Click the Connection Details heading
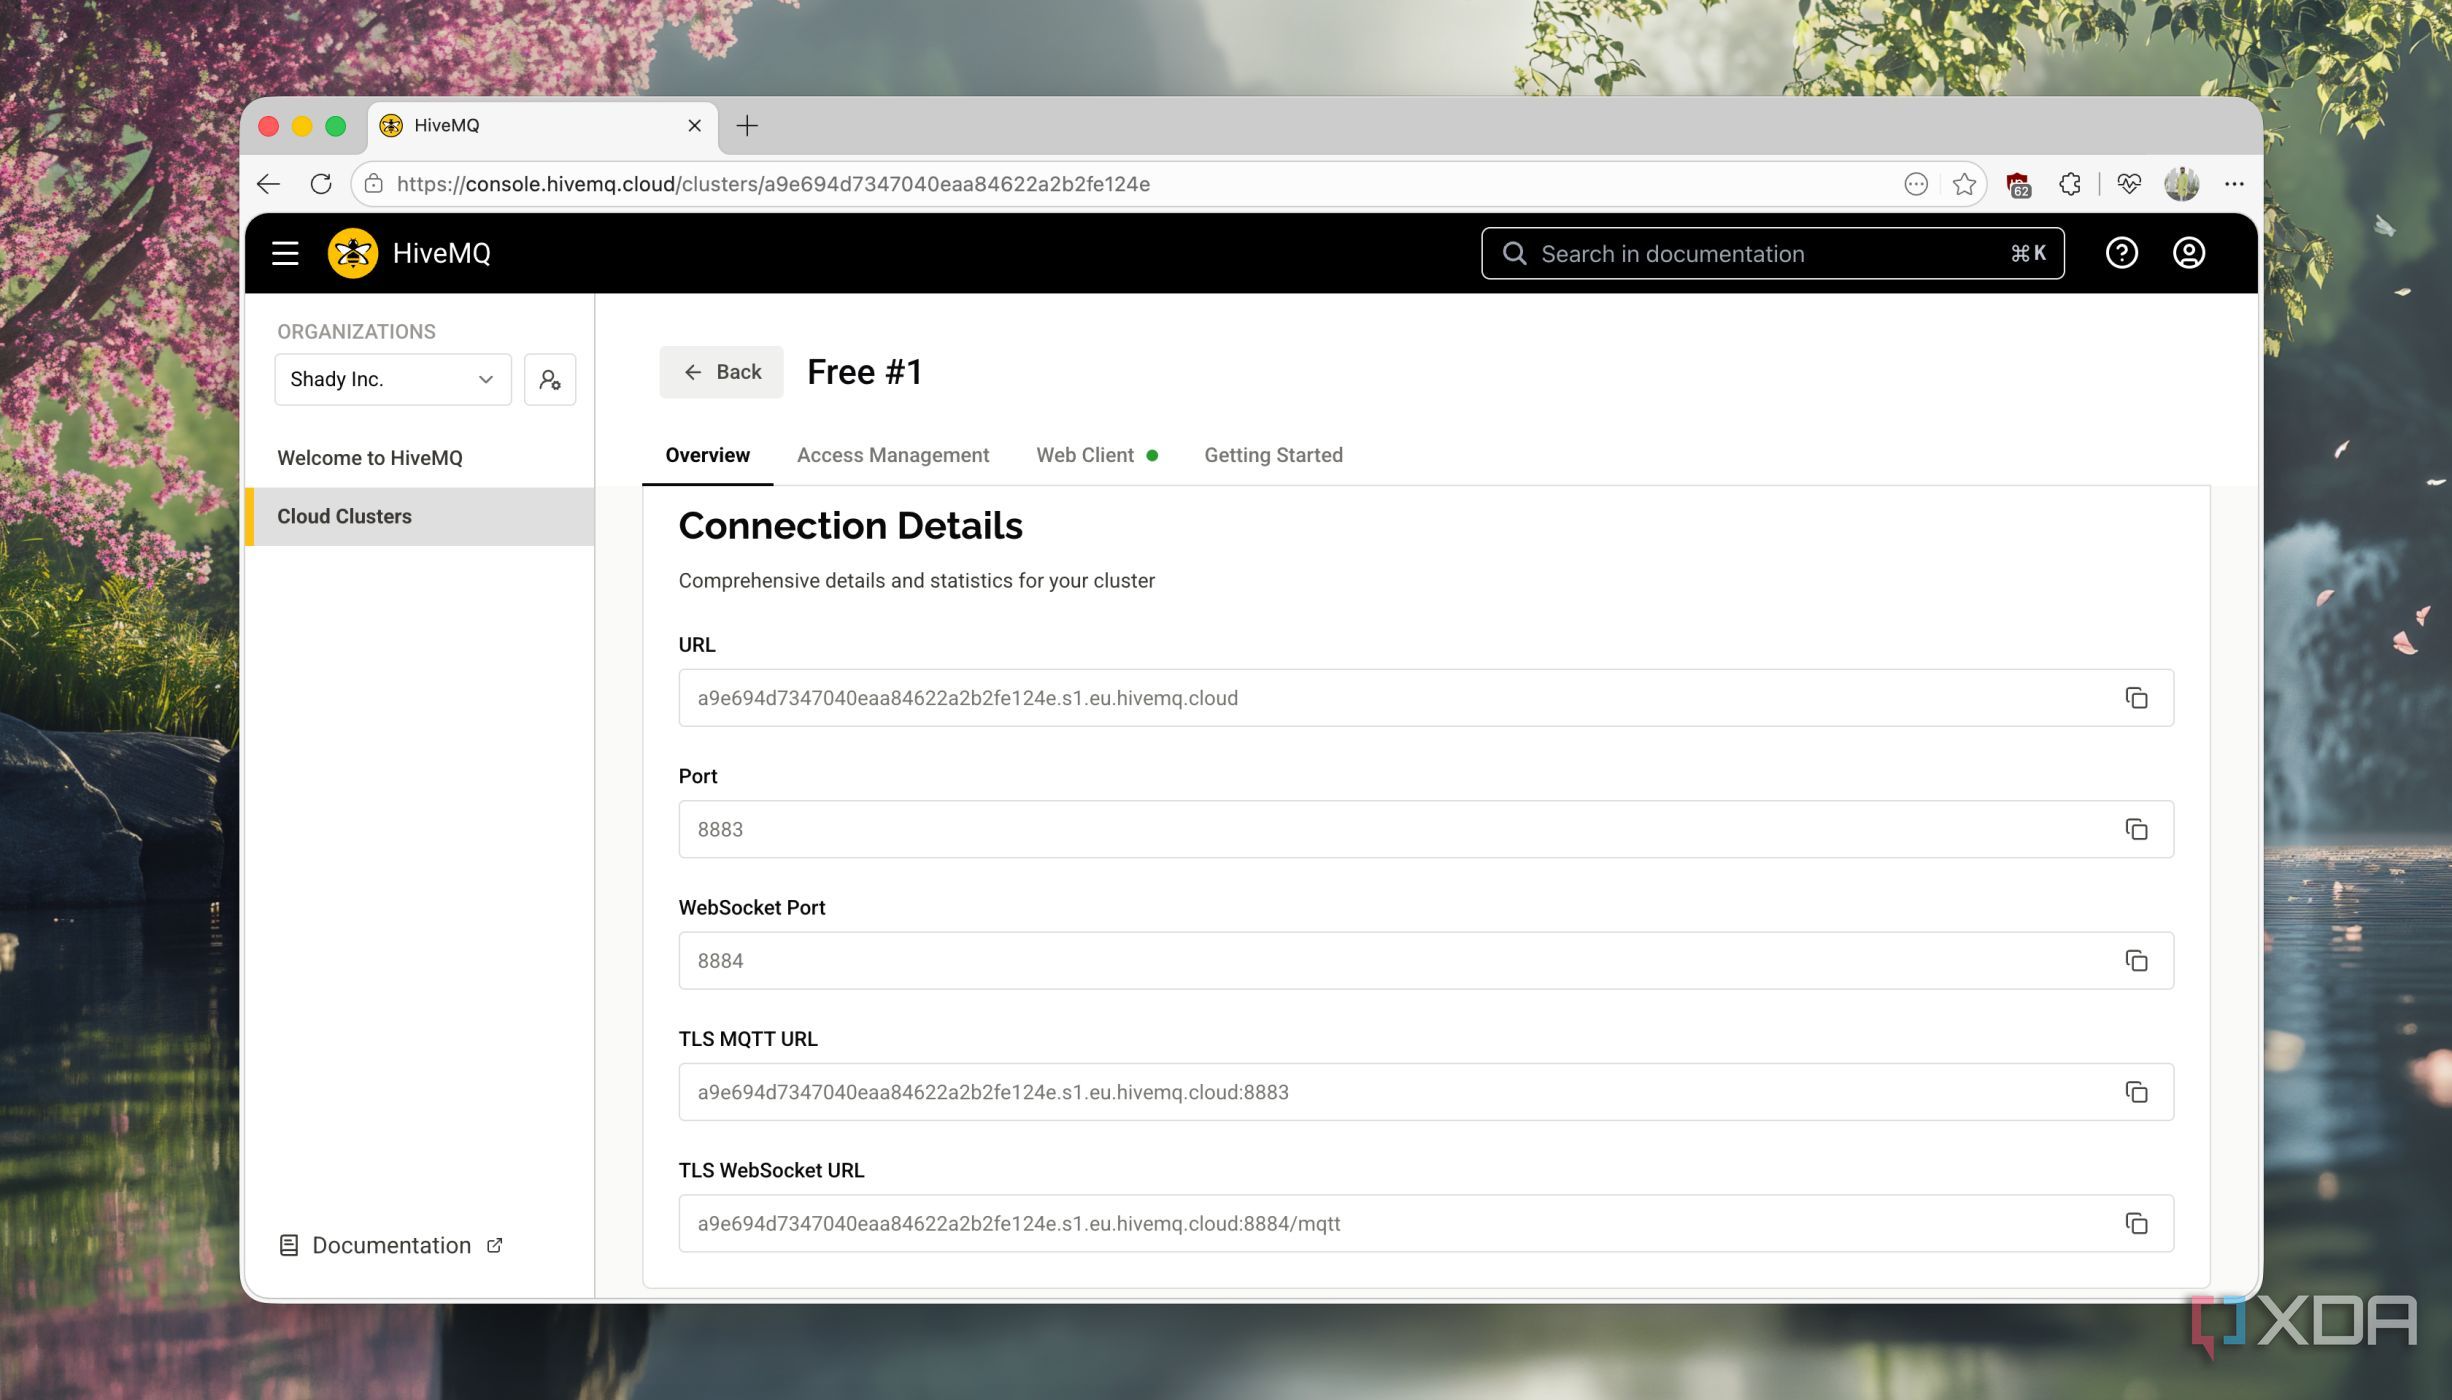Image resolution: width=2452 pixels, height=1400 pixels. [x=850, y=526]
